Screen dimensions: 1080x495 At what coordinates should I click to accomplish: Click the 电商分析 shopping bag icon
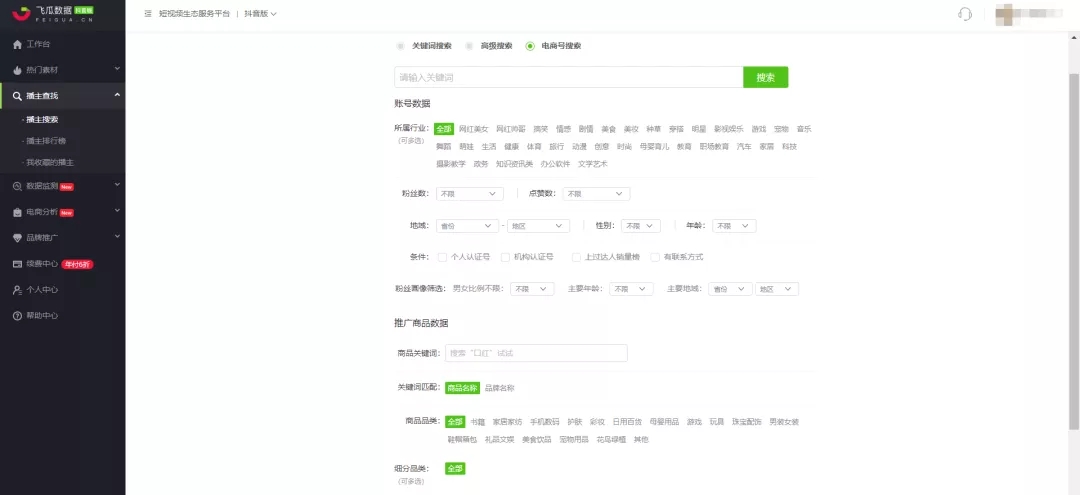click(17, 212)
